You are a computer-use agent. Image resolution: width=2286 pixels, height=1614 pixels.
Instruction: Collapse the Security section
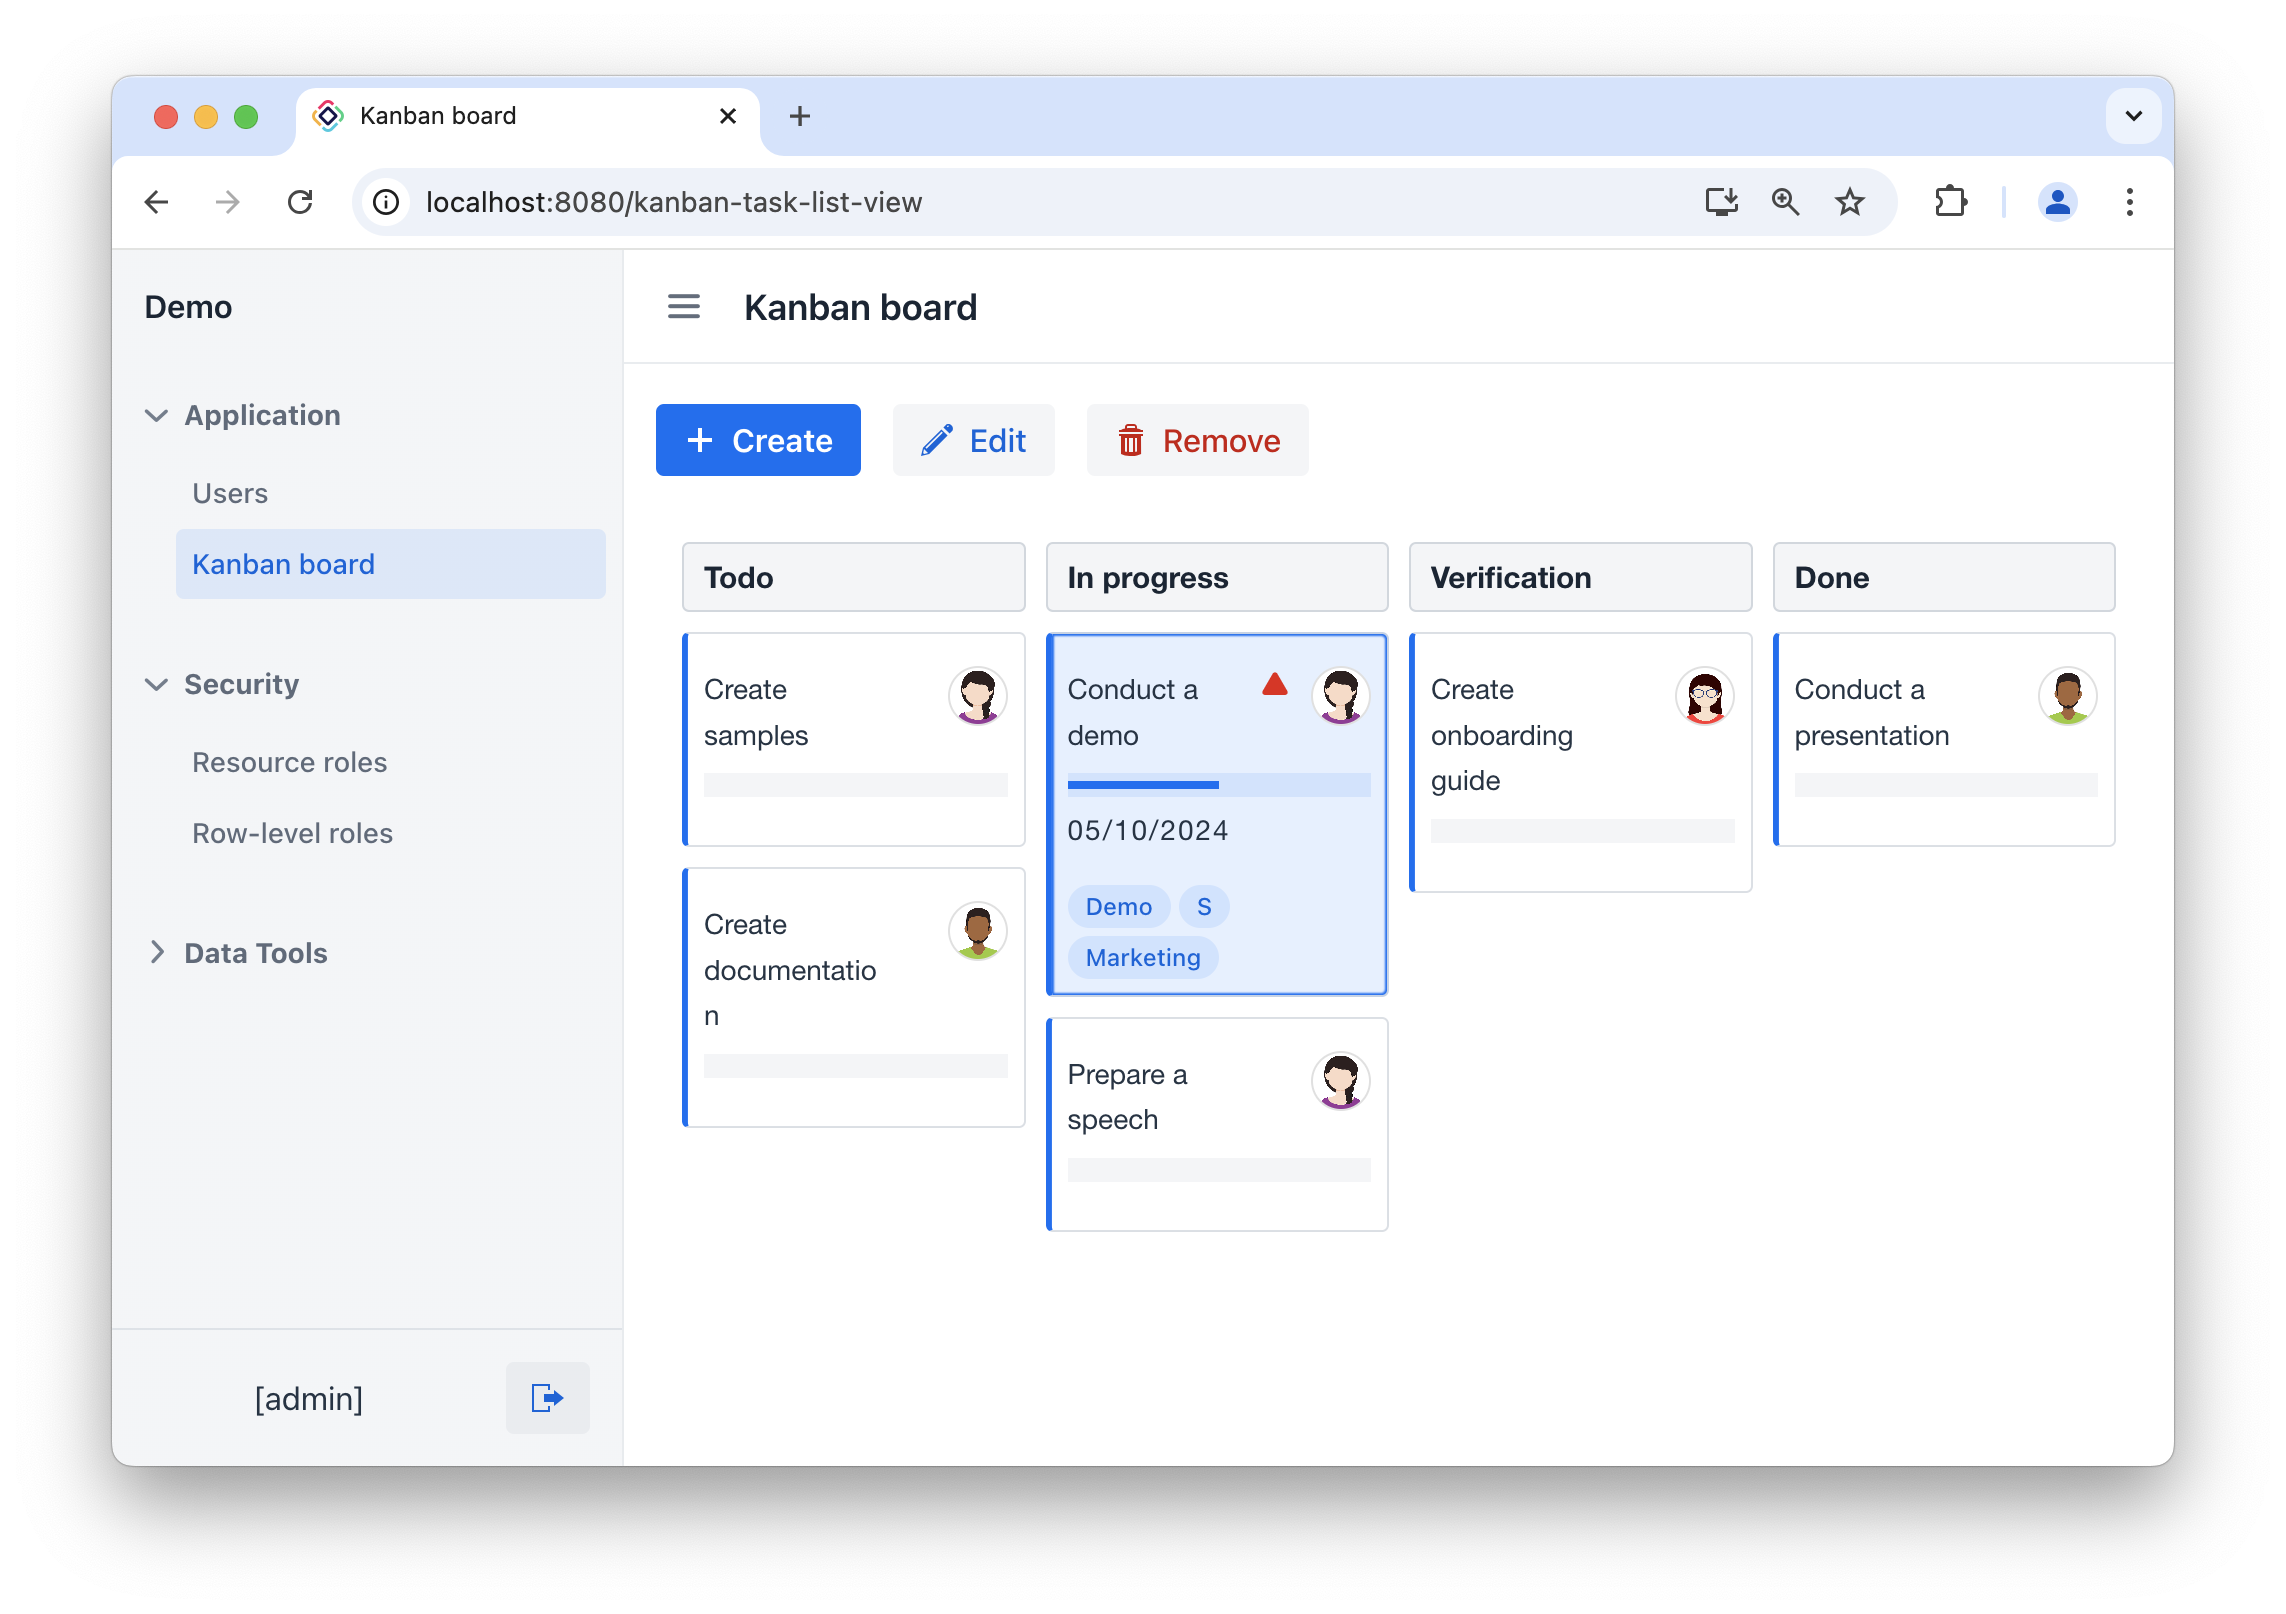[x=157, y=684]
